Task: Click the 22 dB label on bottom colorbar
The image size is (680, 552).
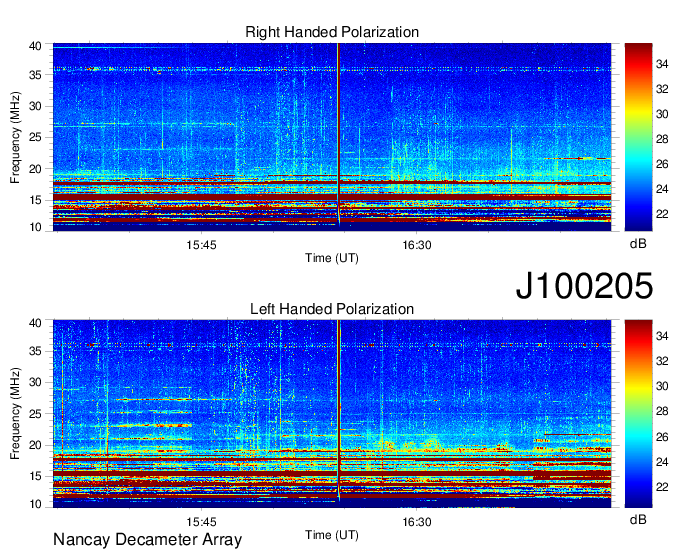Action: pos(662,487)
